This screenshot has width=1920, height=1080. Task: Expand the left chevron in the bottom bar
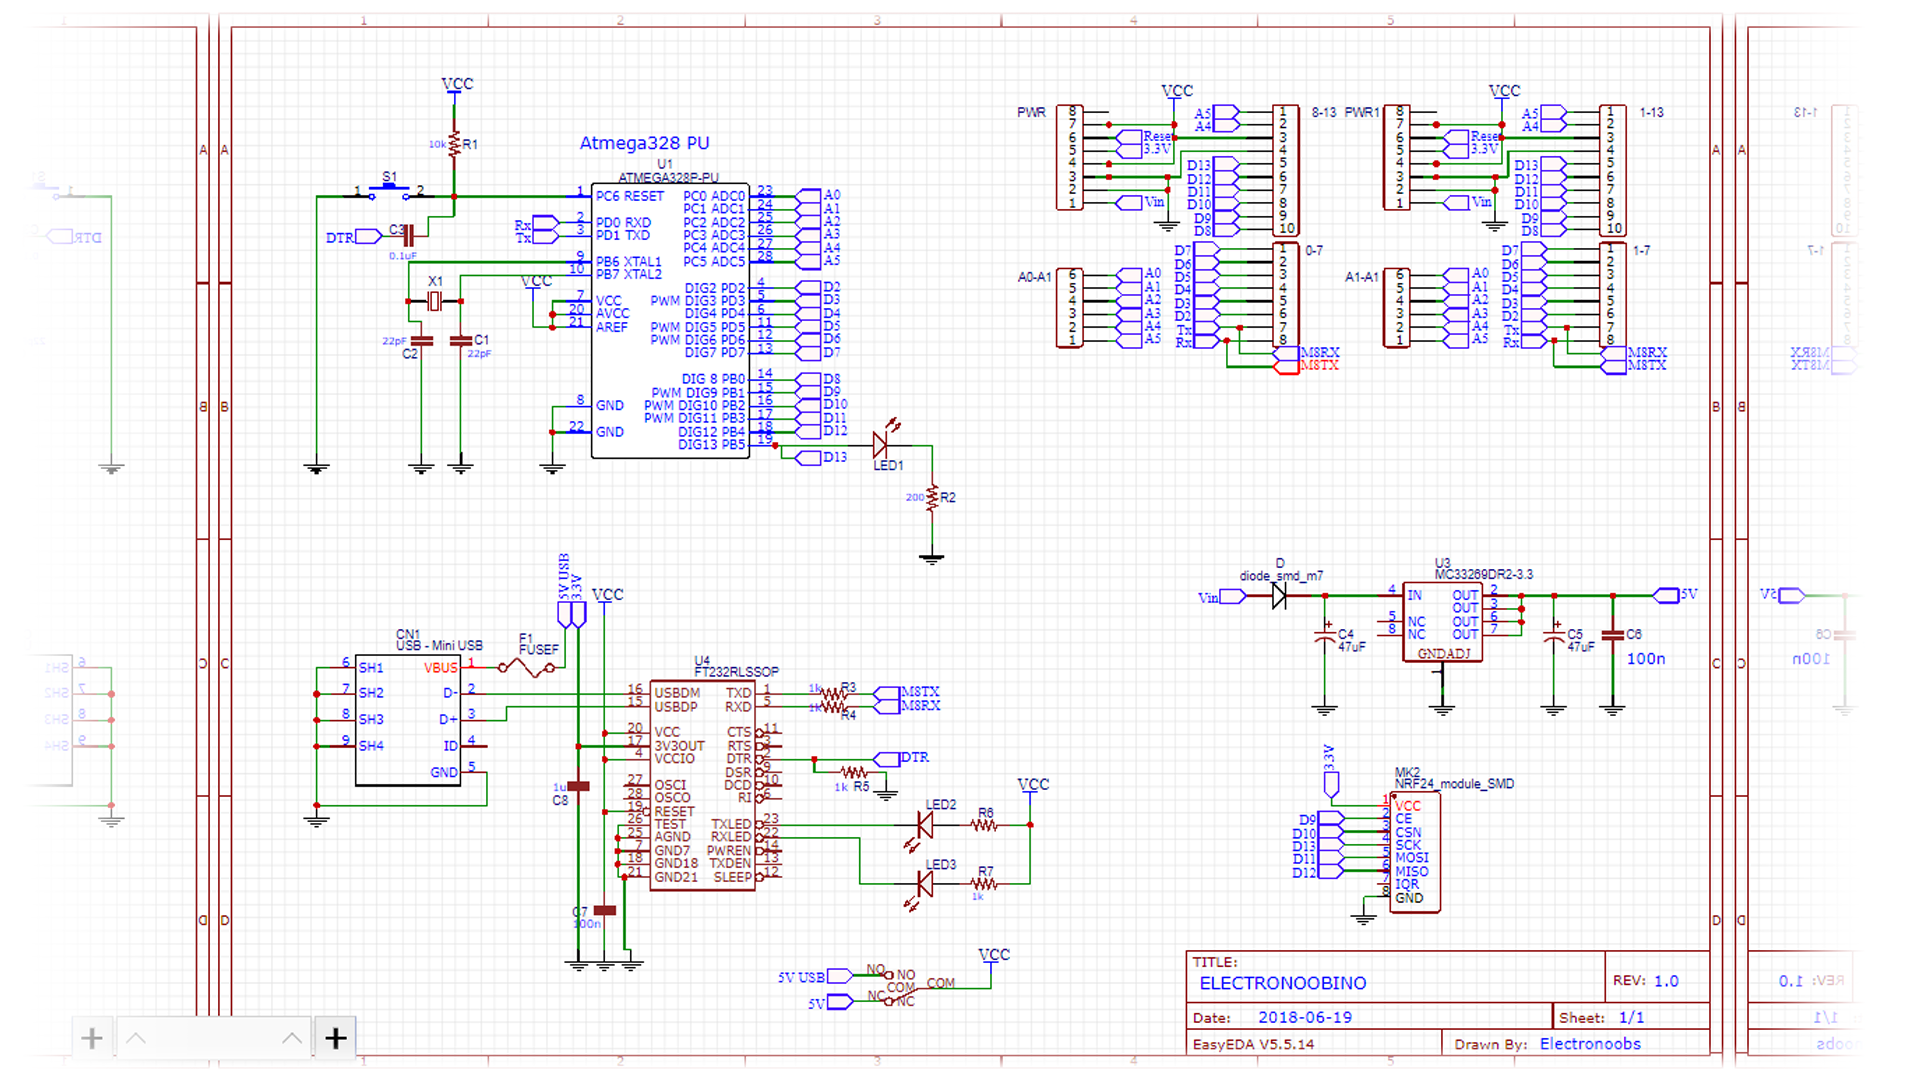137,1038
